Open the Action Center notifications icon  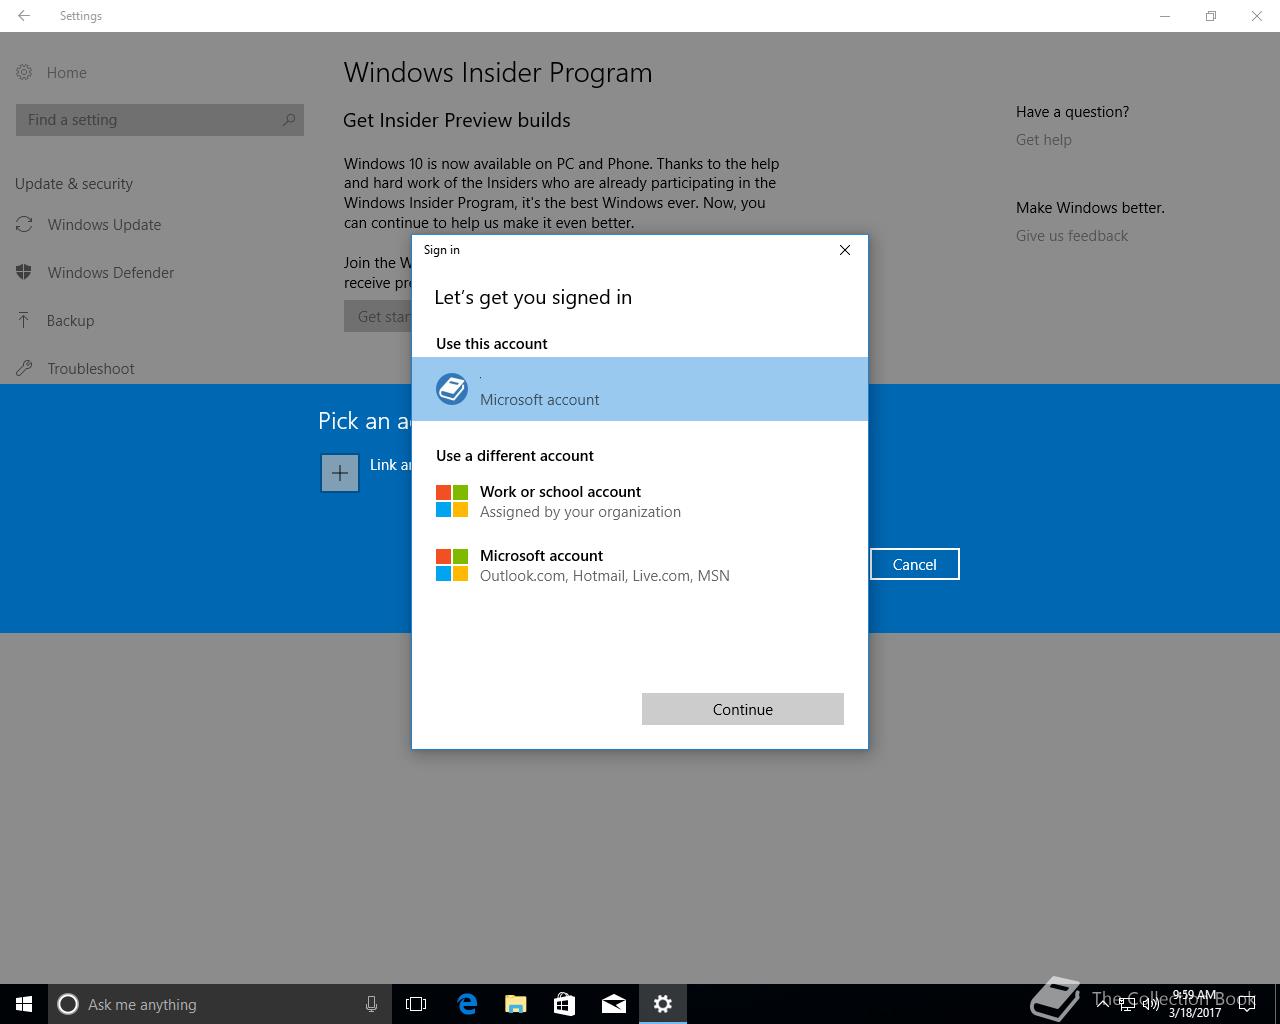(1247, 1004)
